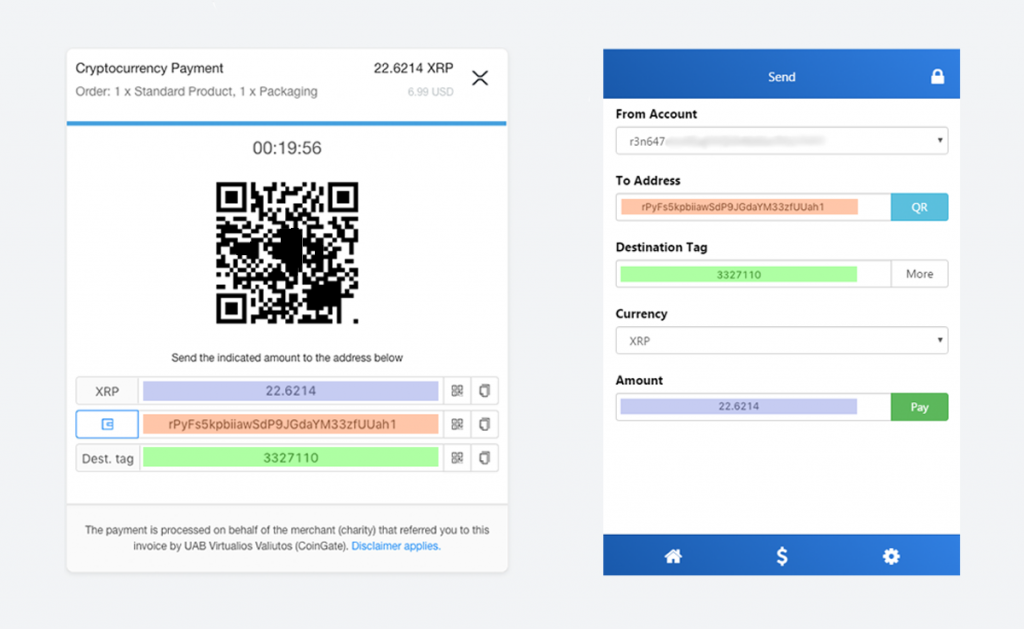Click the Destination Tag input field
This screenshot has width=1024, height=629.
coord(754,274)
